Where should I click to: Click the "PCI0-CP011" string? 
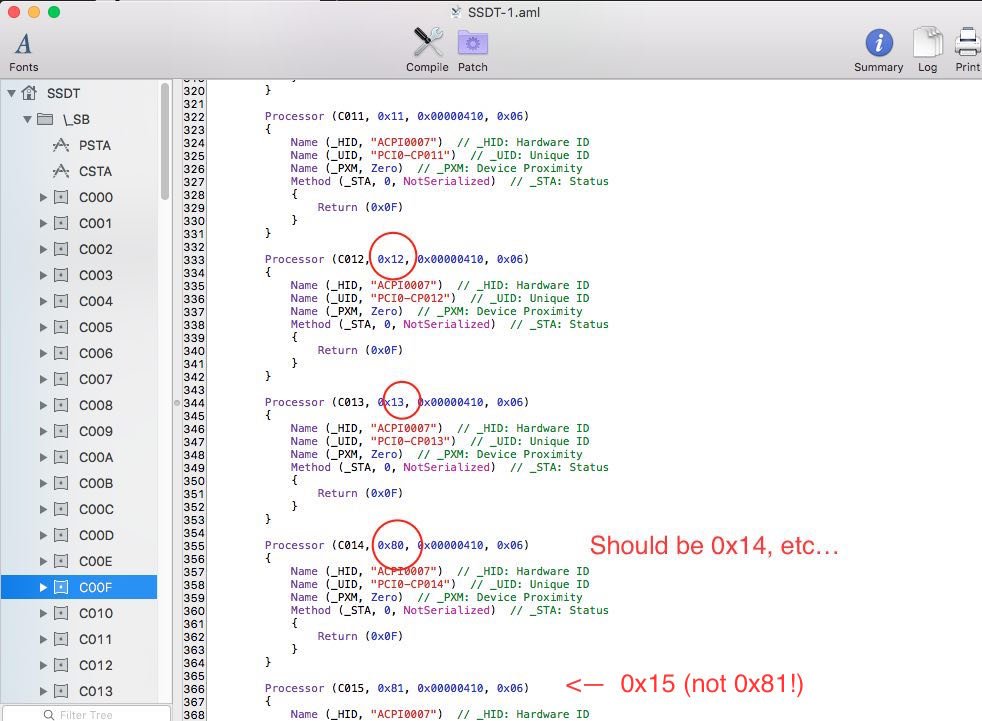(413, 155)
